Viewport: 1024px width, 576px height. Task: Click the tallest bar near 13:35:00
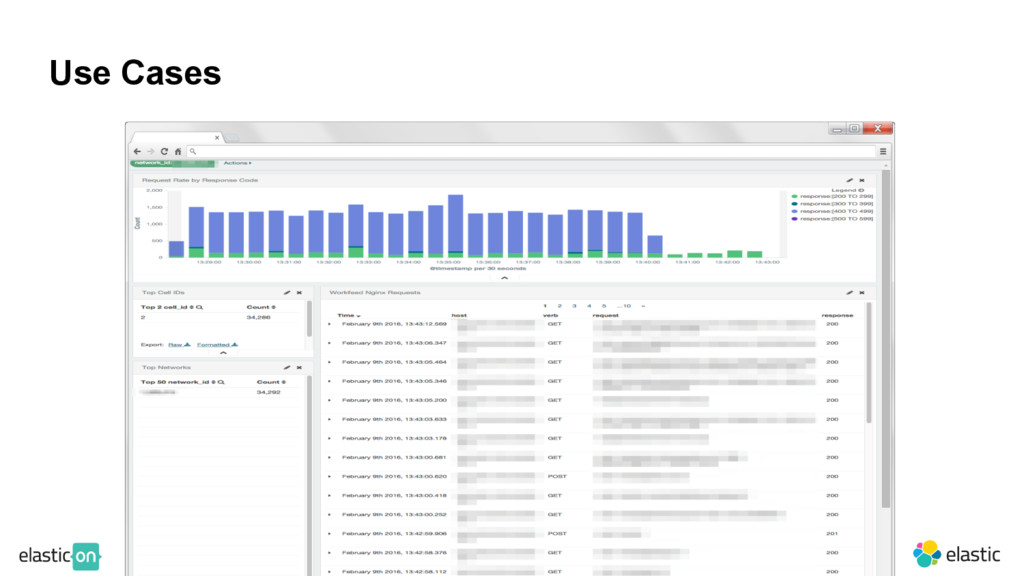[x=455, y=225]
